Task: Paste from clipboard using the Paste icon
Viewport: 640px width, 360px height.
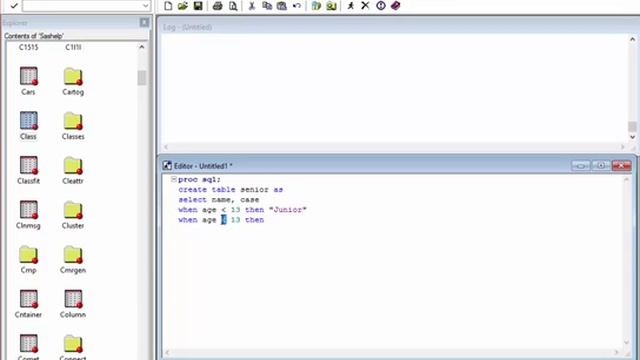Action: click(282, 6)
